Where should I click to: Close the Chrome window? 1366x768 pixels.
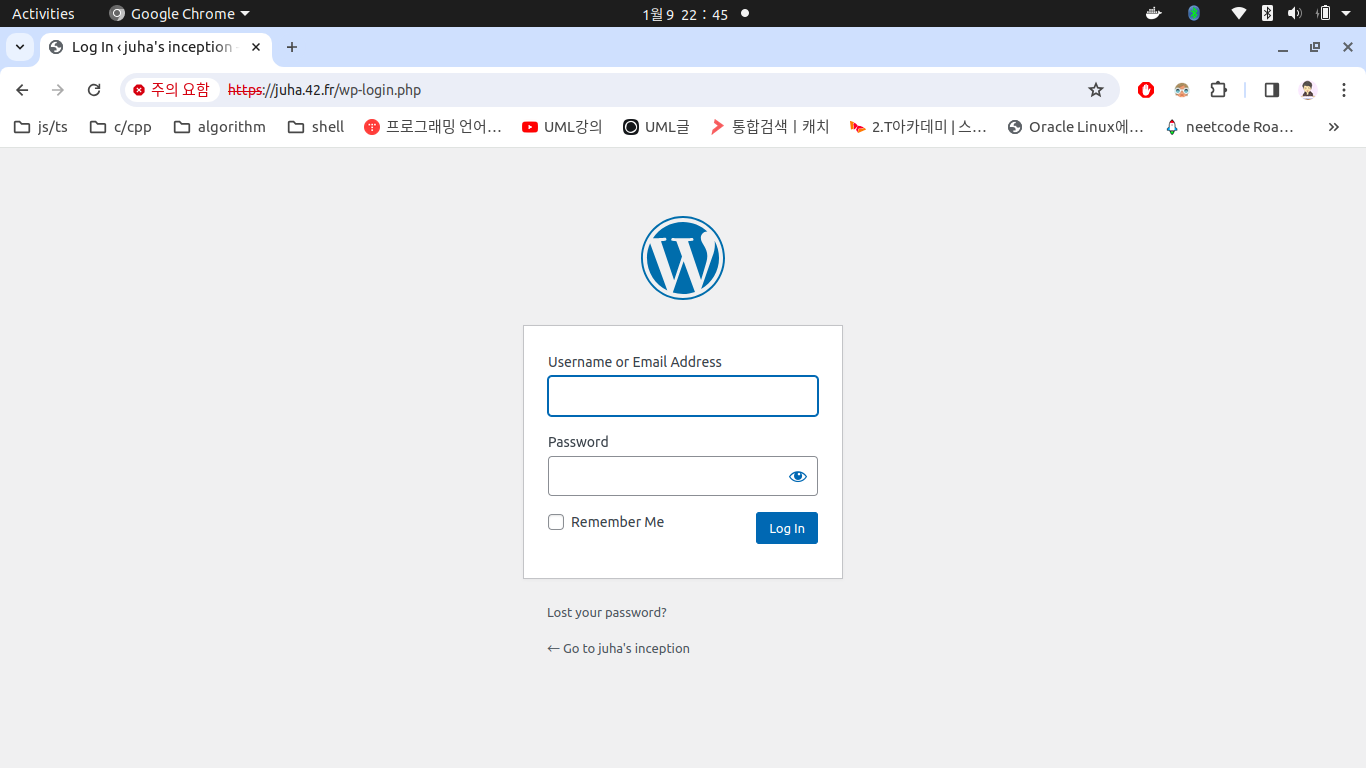tap(1346, 47)
